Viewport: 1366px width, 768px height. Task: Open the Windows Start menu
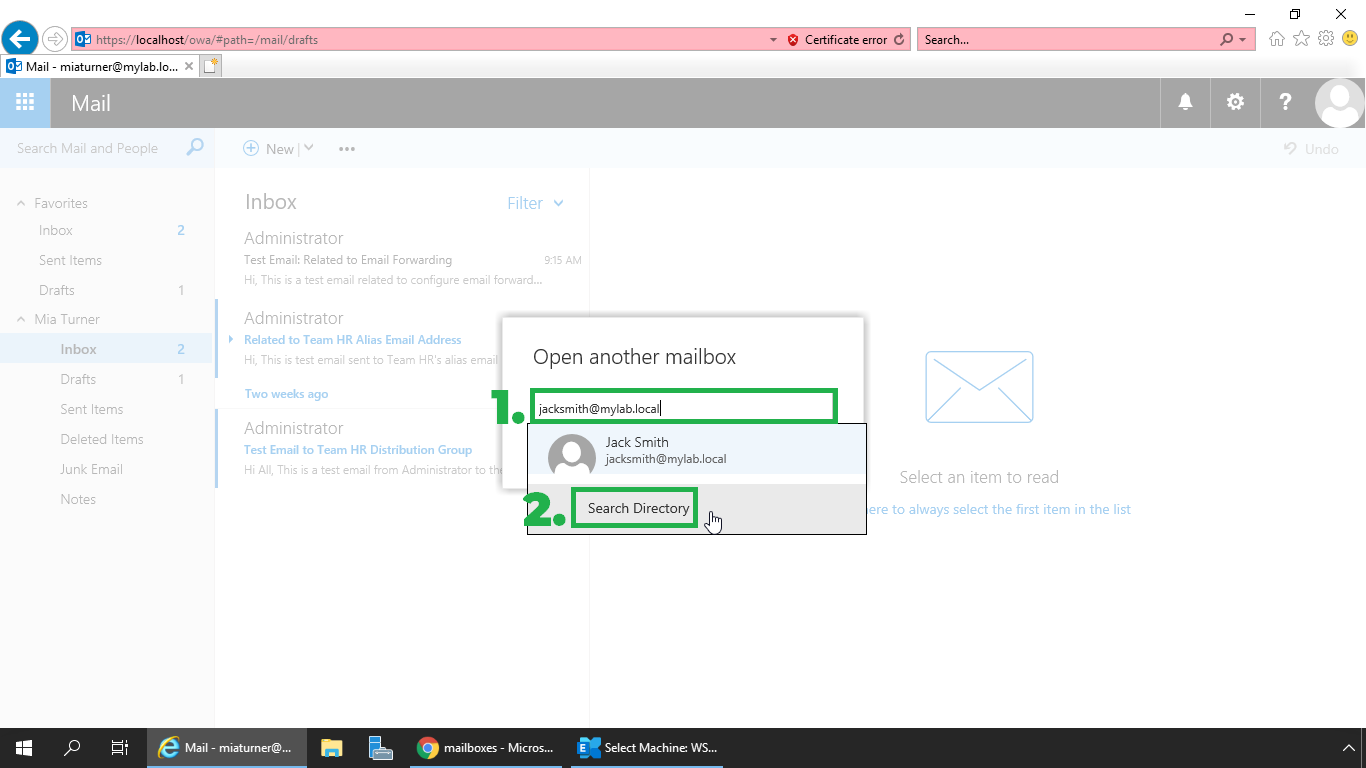tap(24, 748)
